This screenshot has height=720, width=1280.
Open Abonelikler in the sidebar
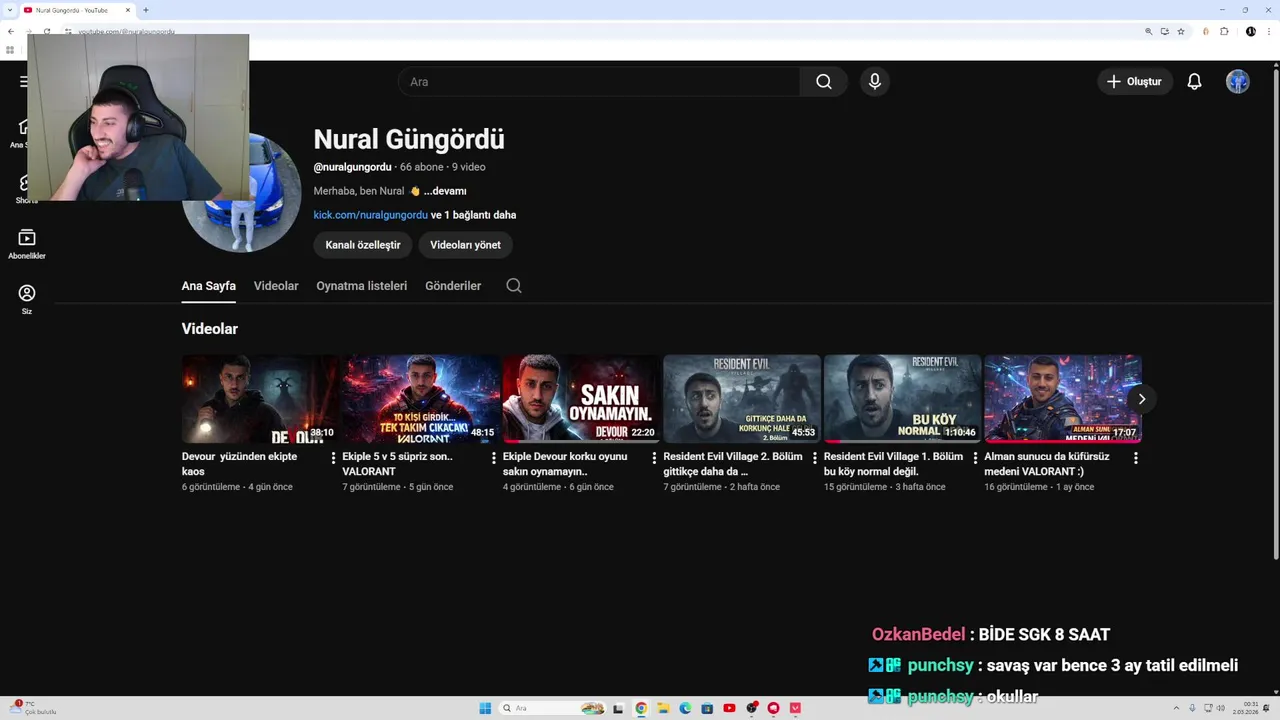(x=27, y=243)
